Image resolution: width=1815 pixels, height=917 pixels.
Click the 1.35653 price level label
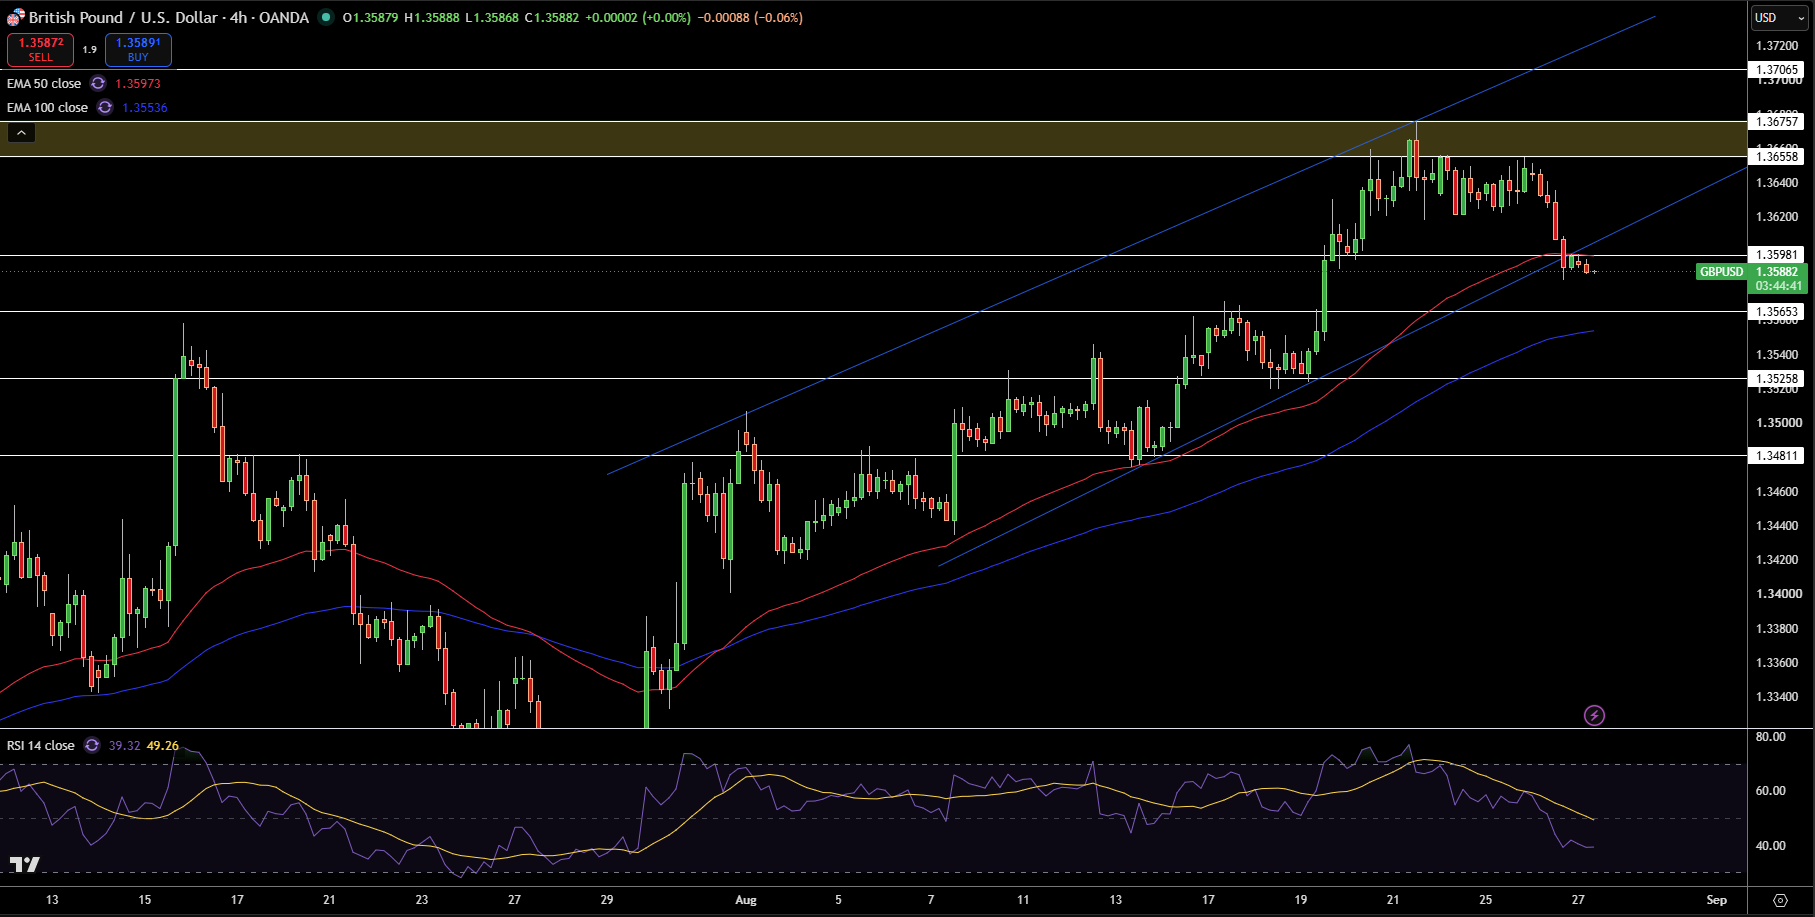[x=1778, y=312]
